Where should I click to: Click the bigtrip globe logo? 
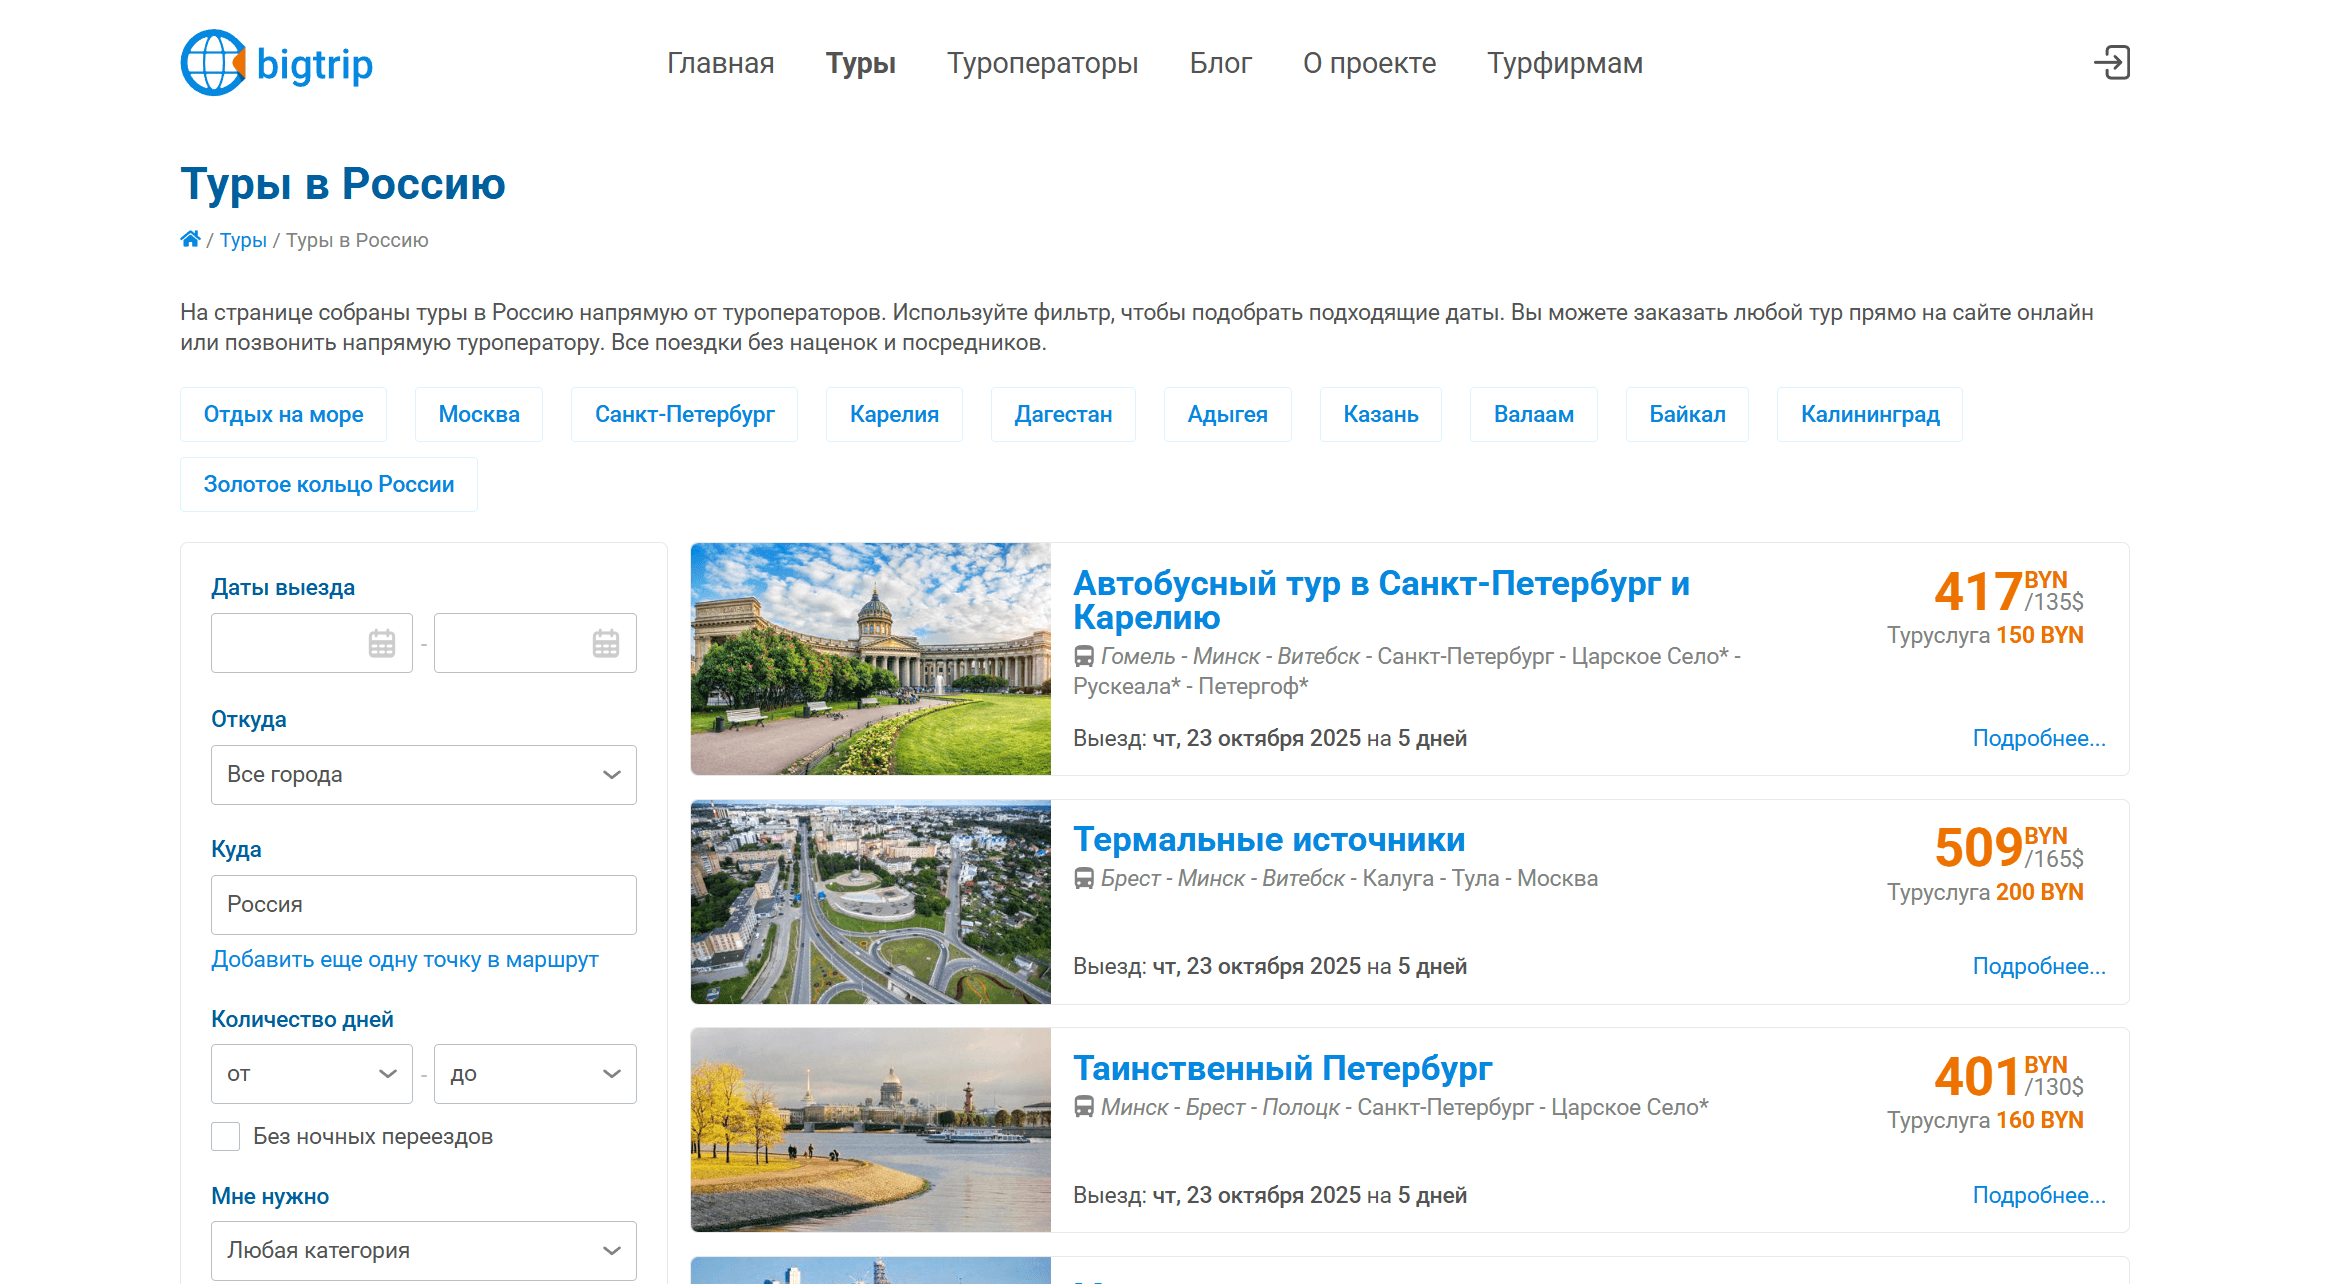pos(213,63)
